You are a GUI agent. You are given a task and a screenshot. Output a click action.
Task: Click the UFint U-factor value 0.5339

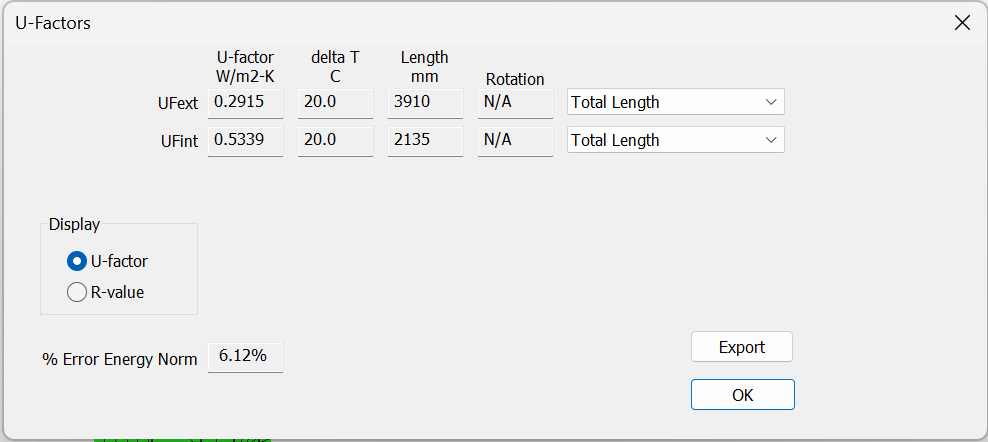[x=246, y=141]
